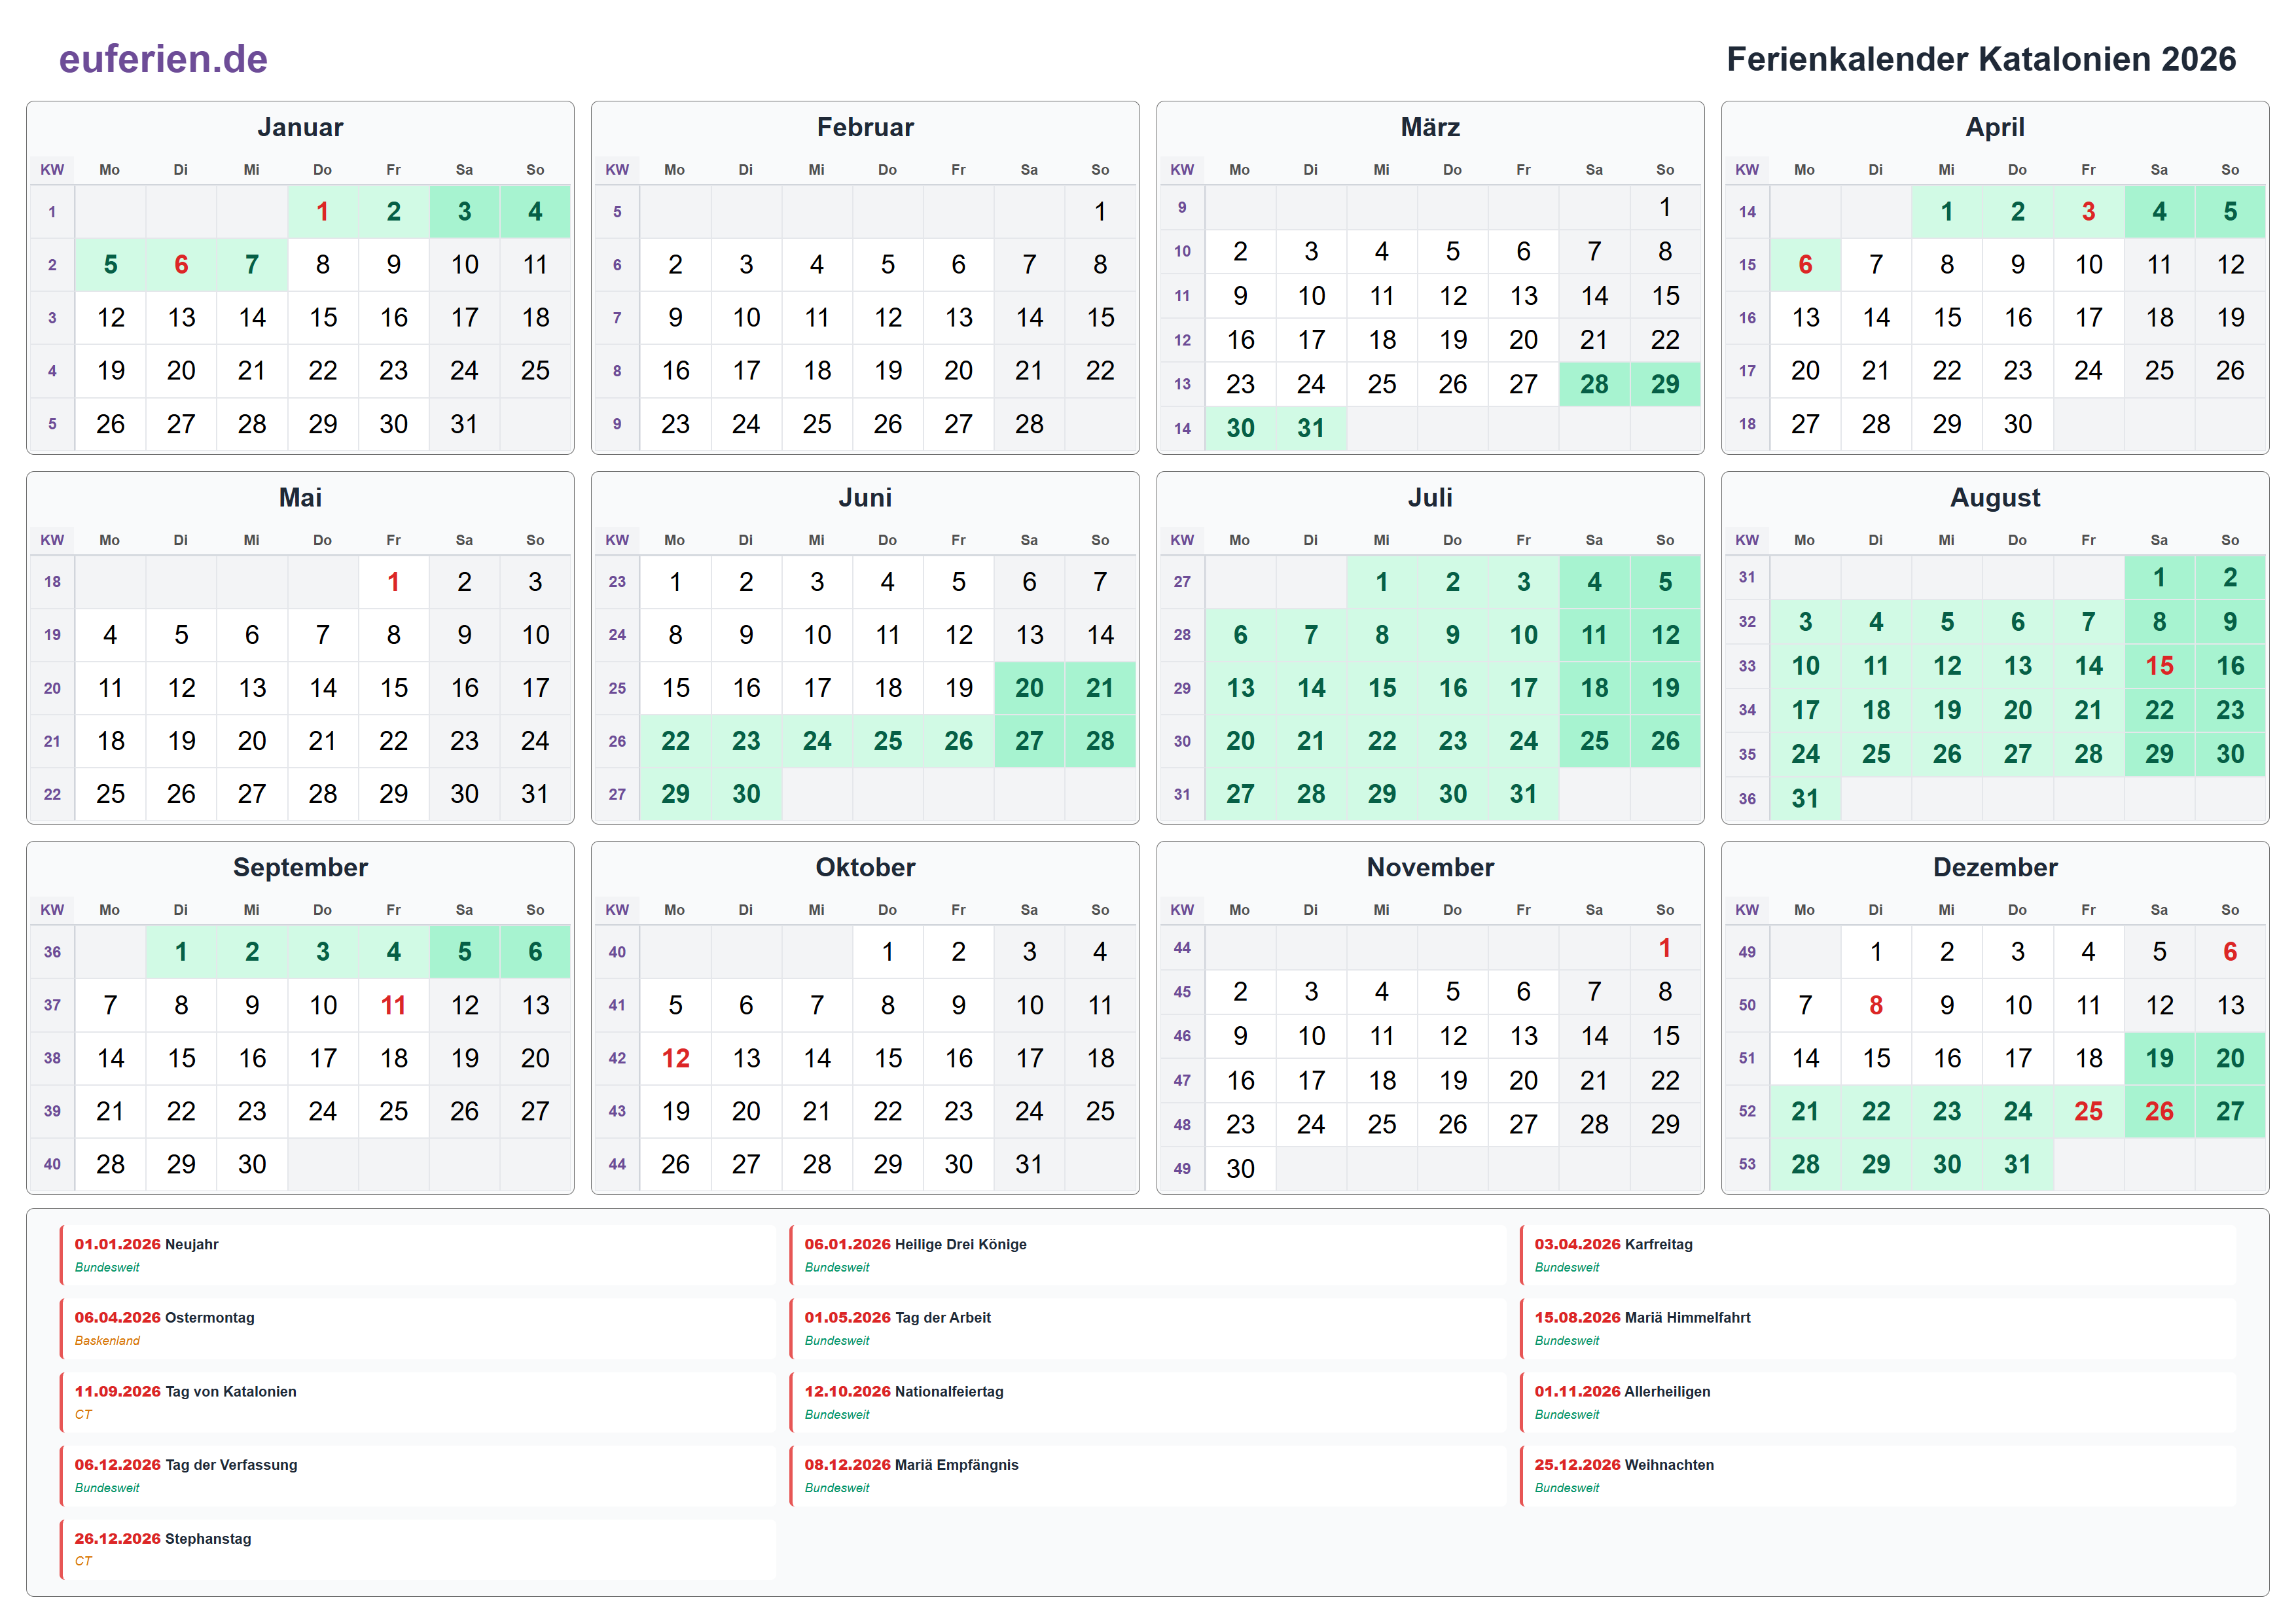
Task: Select May 31 in the Mai calendar
Action: pyautogui.click(x=535, y=794)
